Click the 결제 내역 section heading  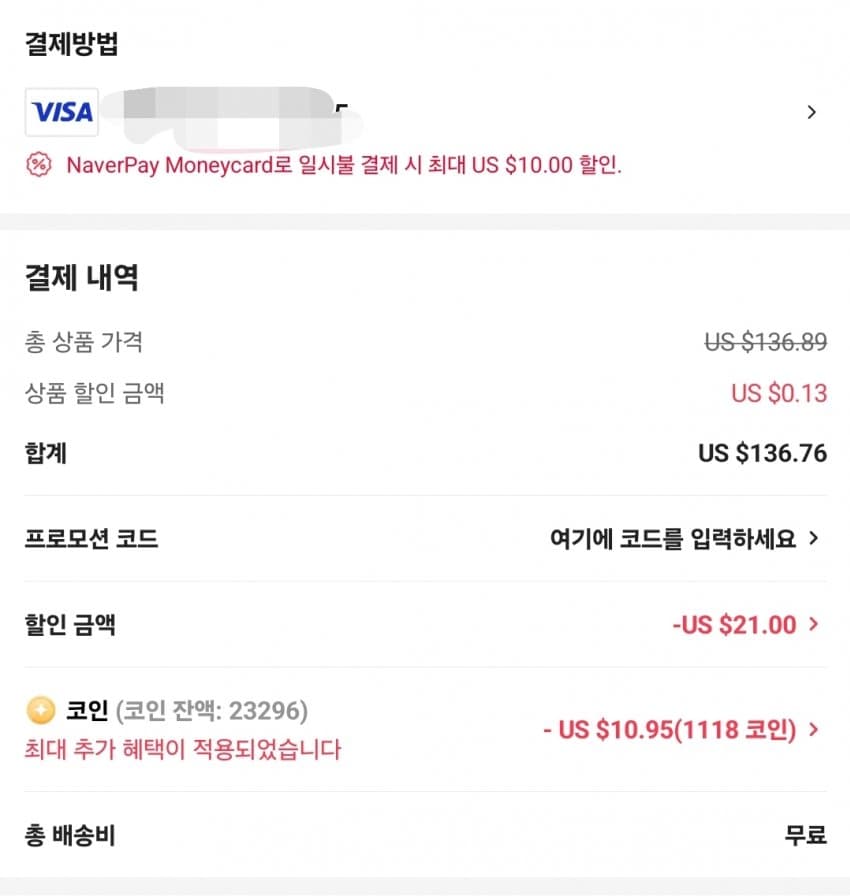pos(81,278)
